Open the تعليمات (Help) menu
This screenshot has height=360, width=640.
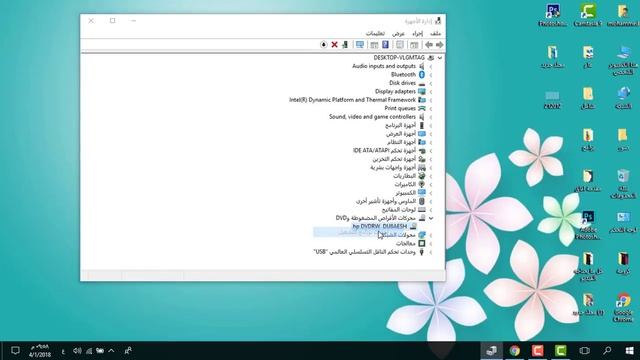coord(375,33)
